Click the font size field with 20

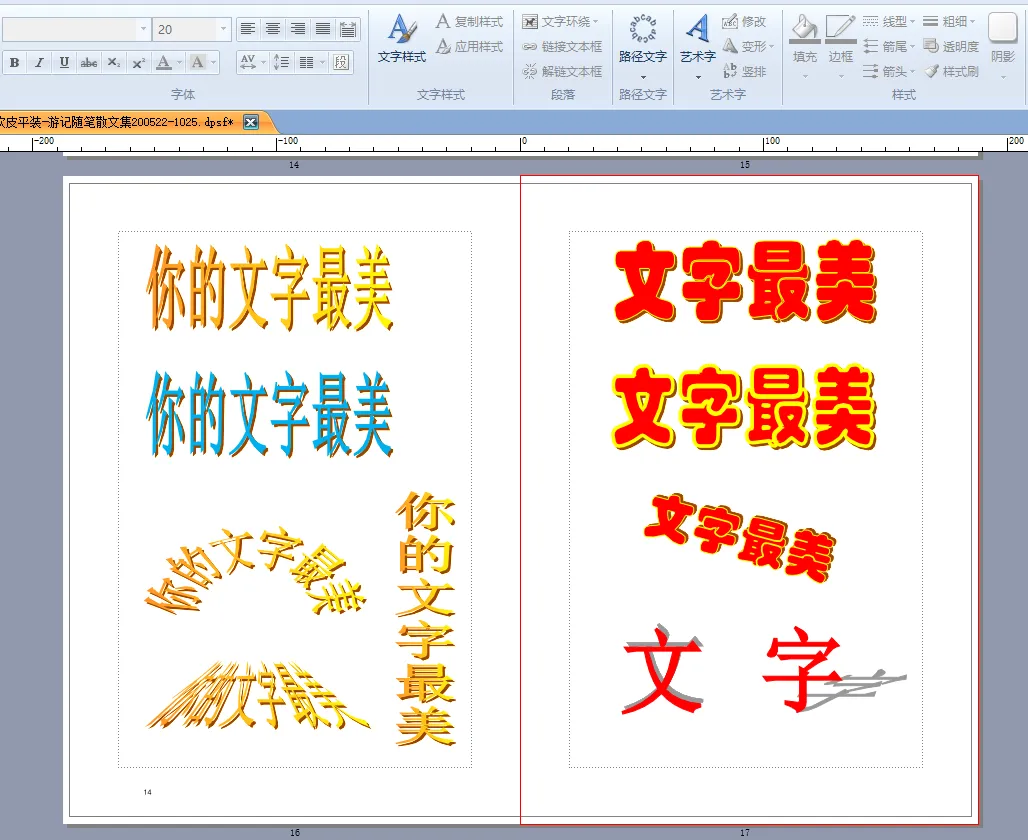185,29
